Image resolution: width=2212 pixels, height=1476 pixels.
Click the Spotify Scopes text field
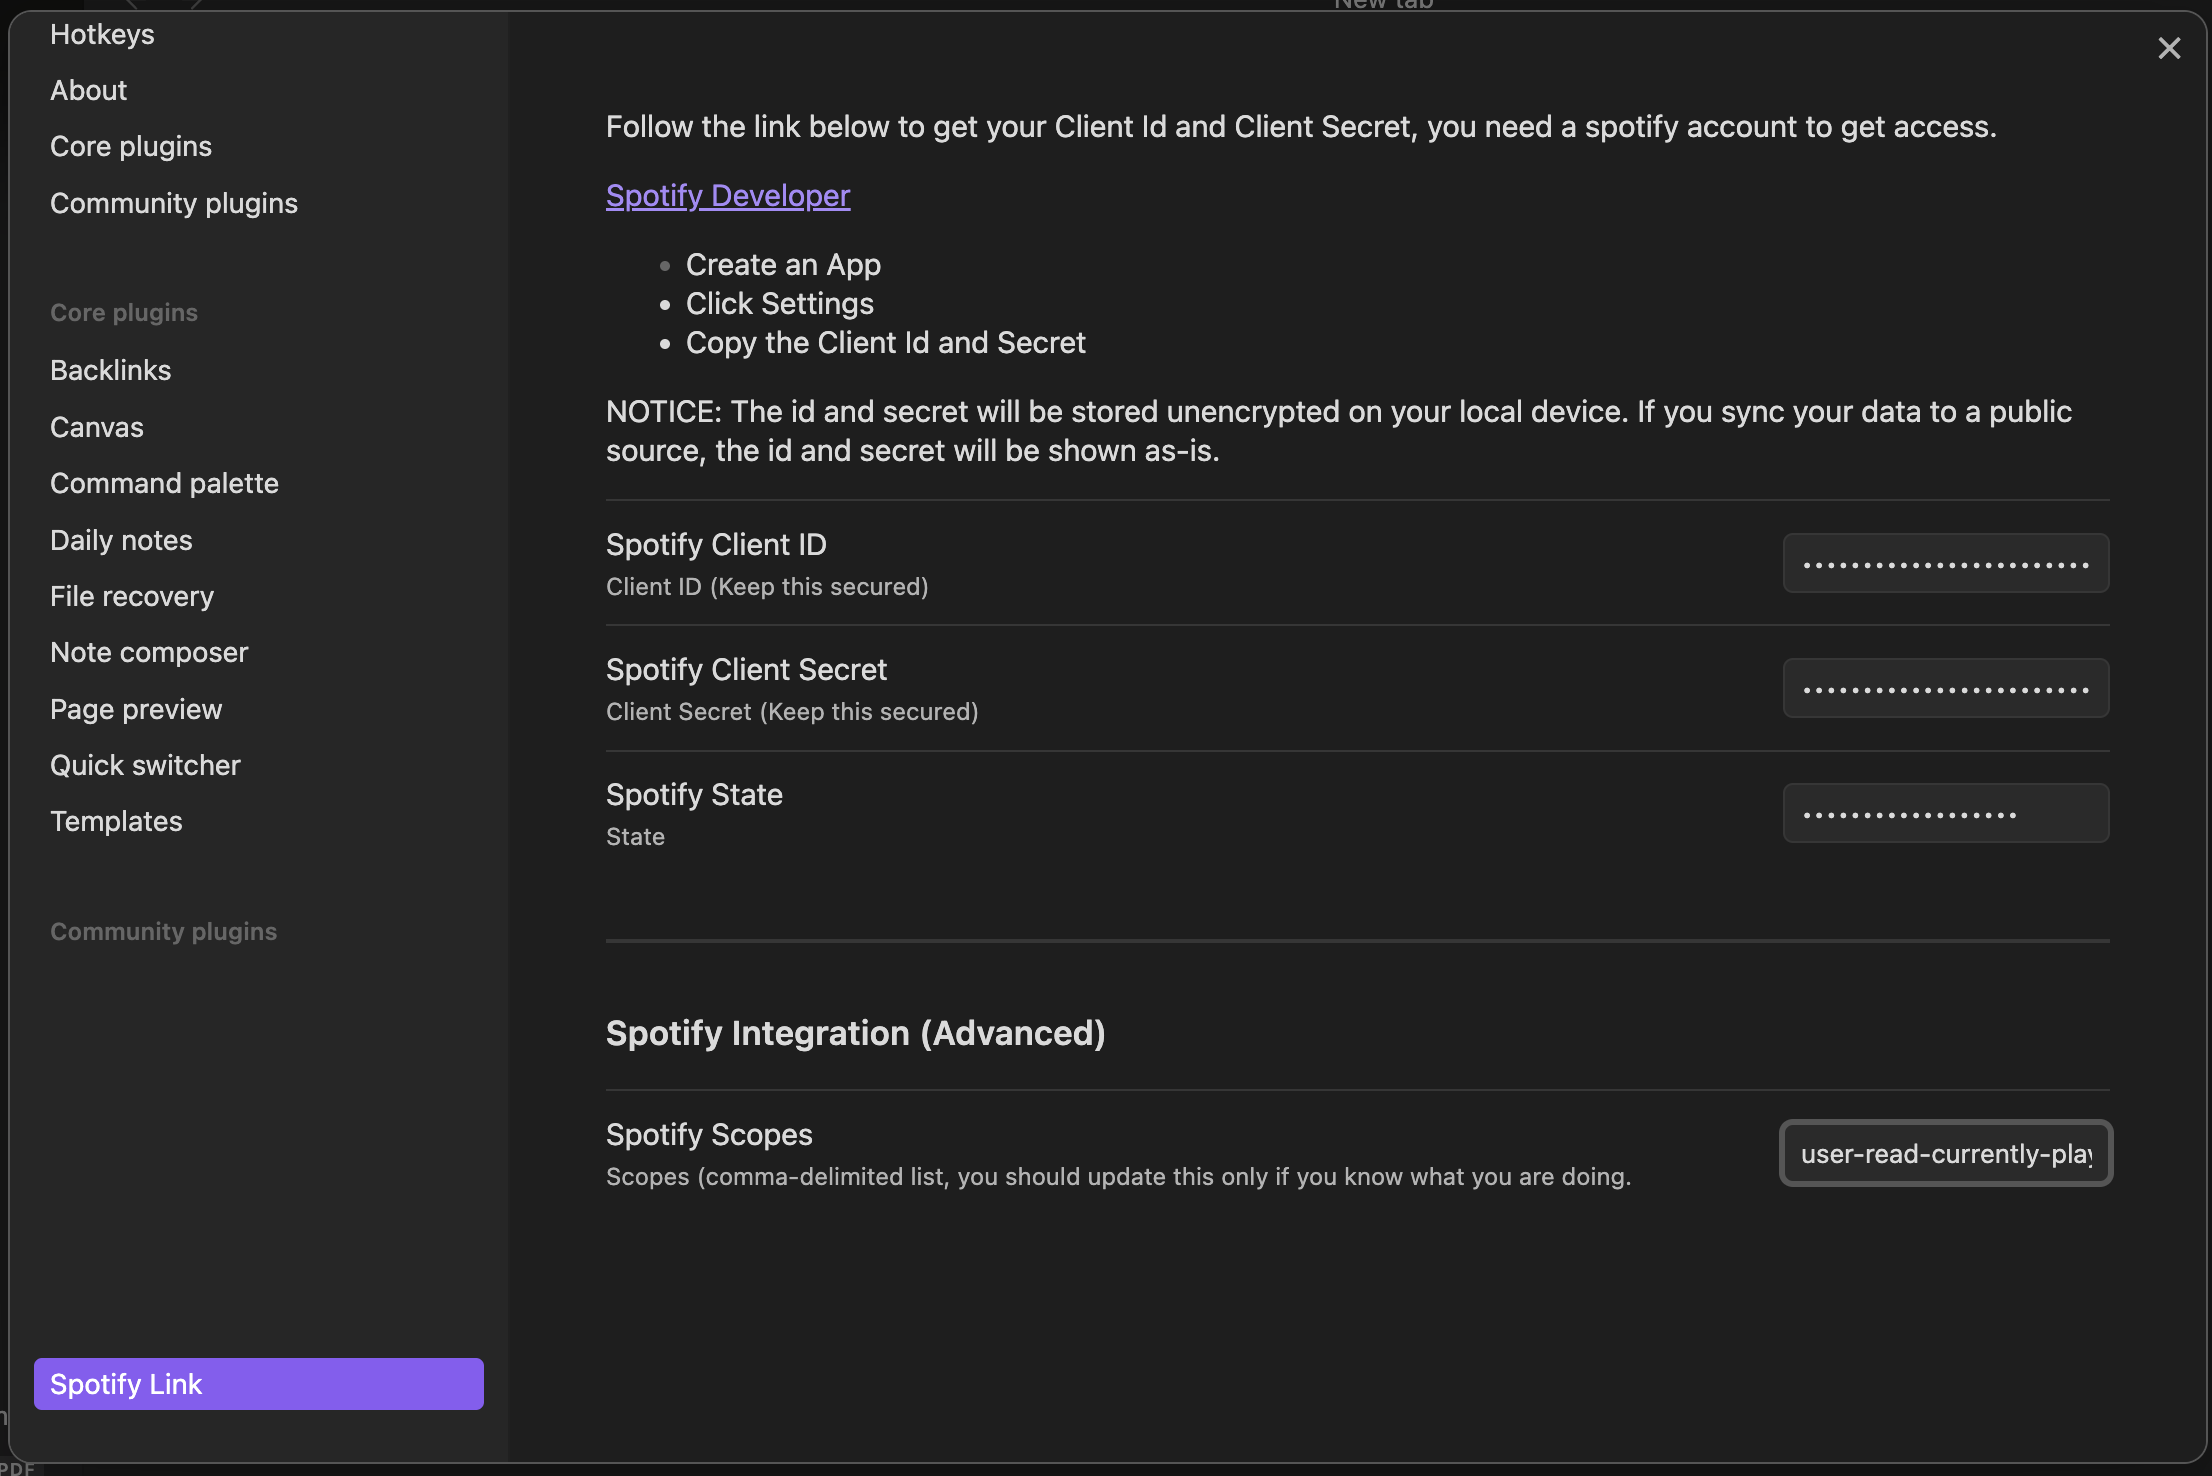click(x=1946, y=1153)
